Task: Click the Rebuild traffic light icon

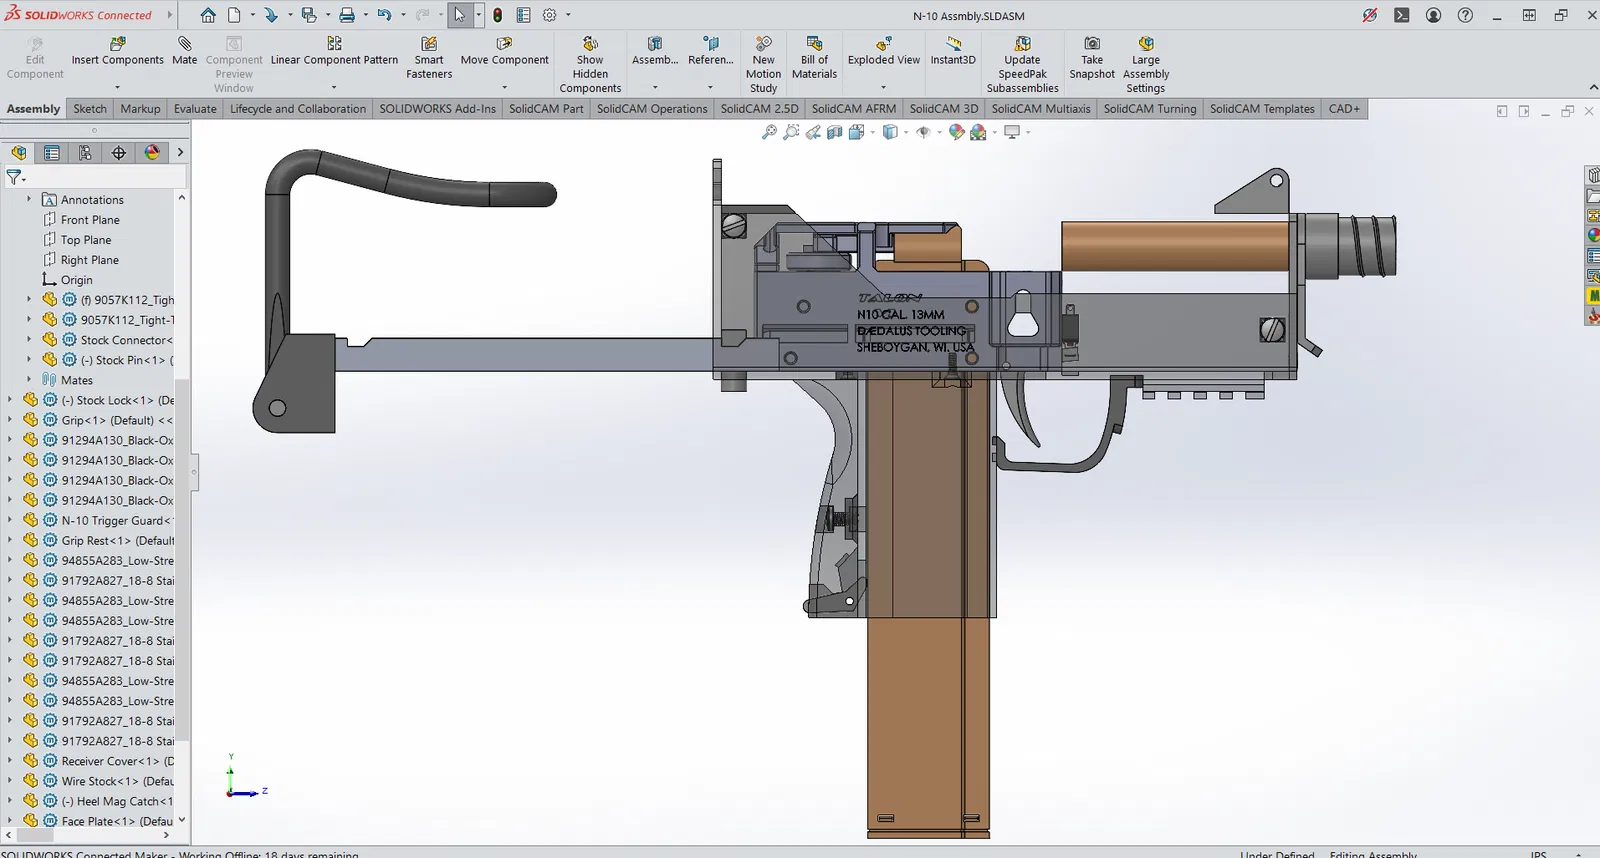Action: (x=497, y=15)
